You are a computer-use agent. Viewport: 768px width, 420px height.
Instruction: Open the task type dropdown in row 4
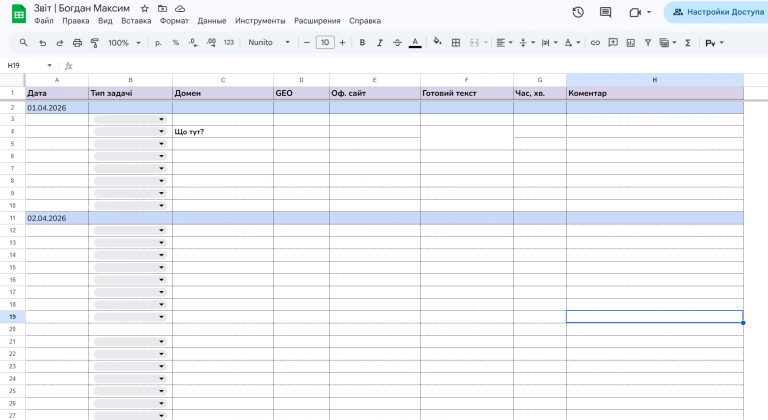(130, 131)
